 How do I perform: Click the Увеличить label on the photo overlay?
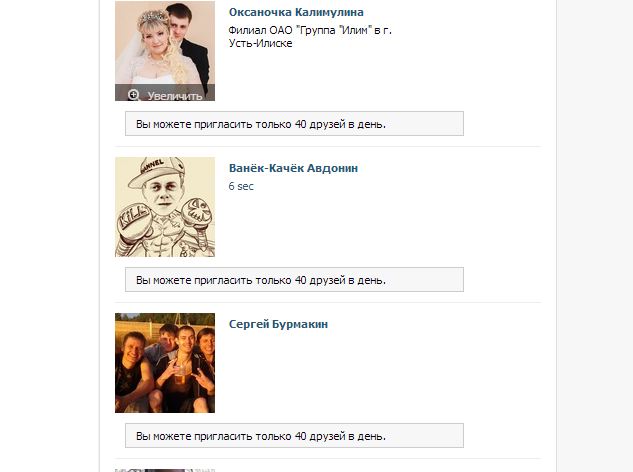(174, 96)
